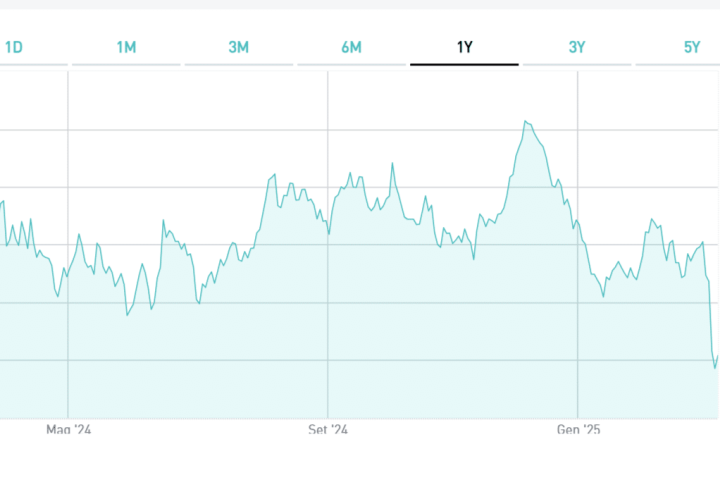Click the lowest point at the chart's right end
The image size is (720, 480).
click(715, 368)
